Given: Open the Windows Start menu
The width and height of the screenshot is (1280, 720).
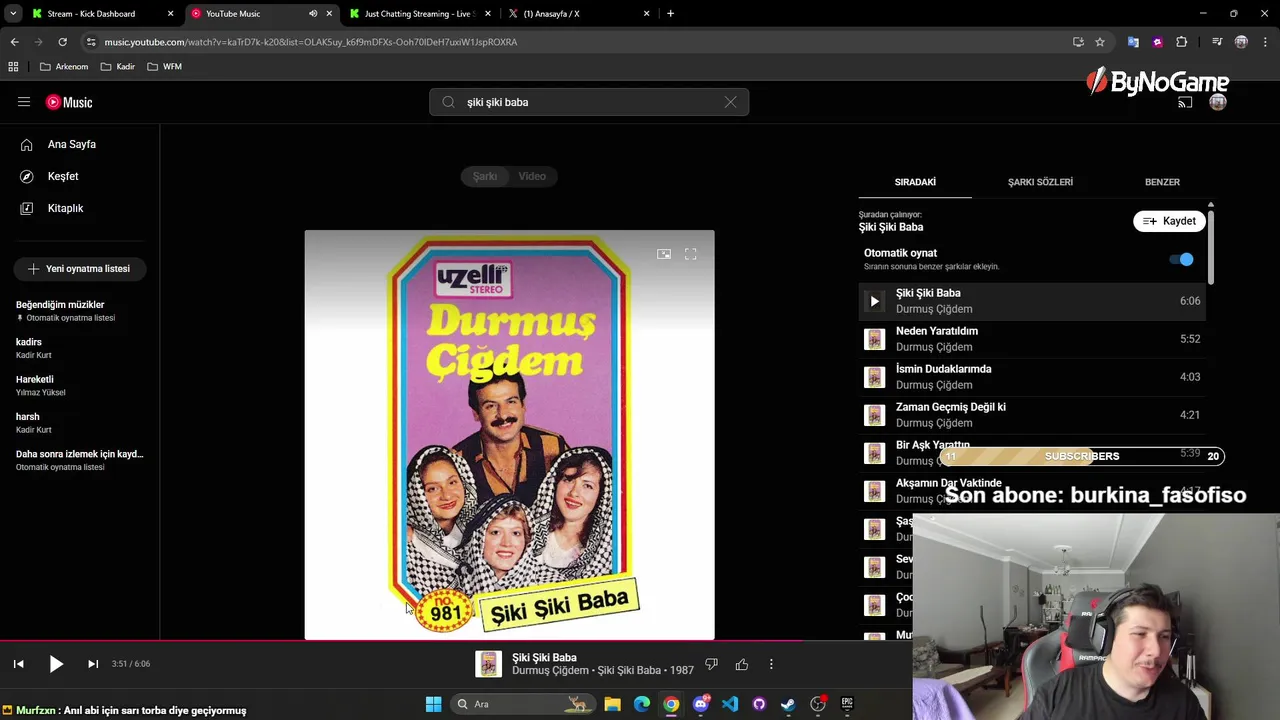Looking at the screenshot, I should tap(433, 704).
